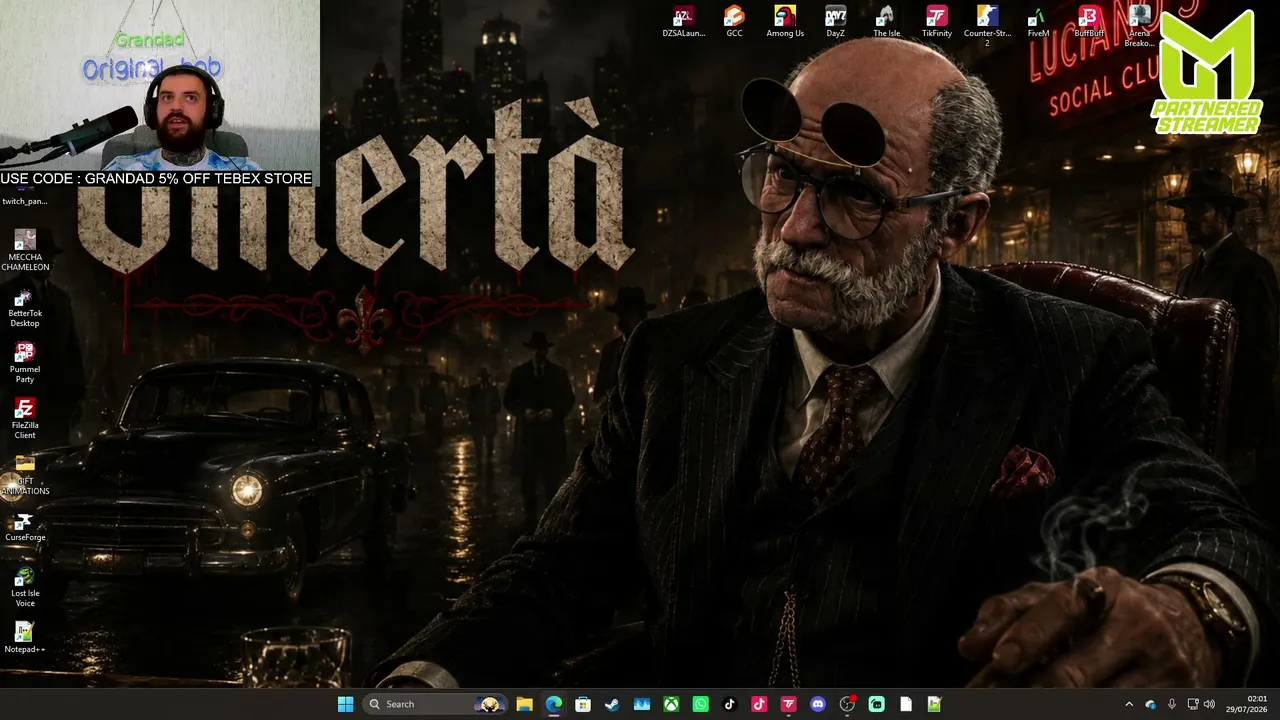This screenshot has width=1280, height=720.
Task: Select the BuffBuff desktop shortcut
Action: [1089, 22]
